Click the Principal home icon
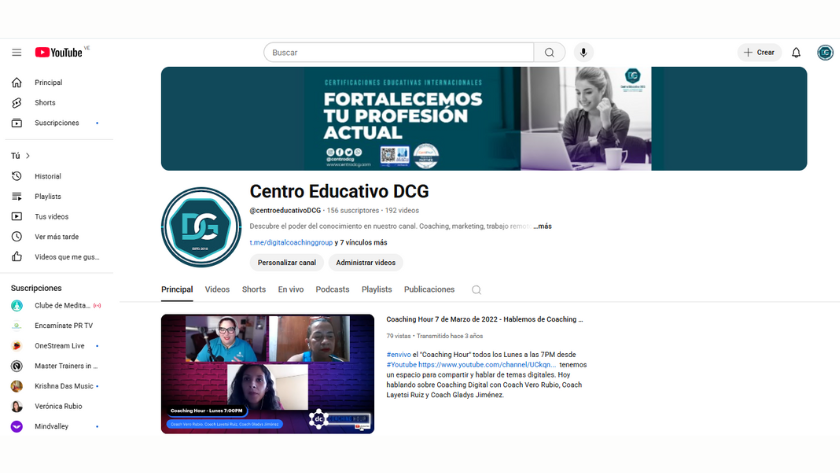840x473 pixels. (17, 82)
